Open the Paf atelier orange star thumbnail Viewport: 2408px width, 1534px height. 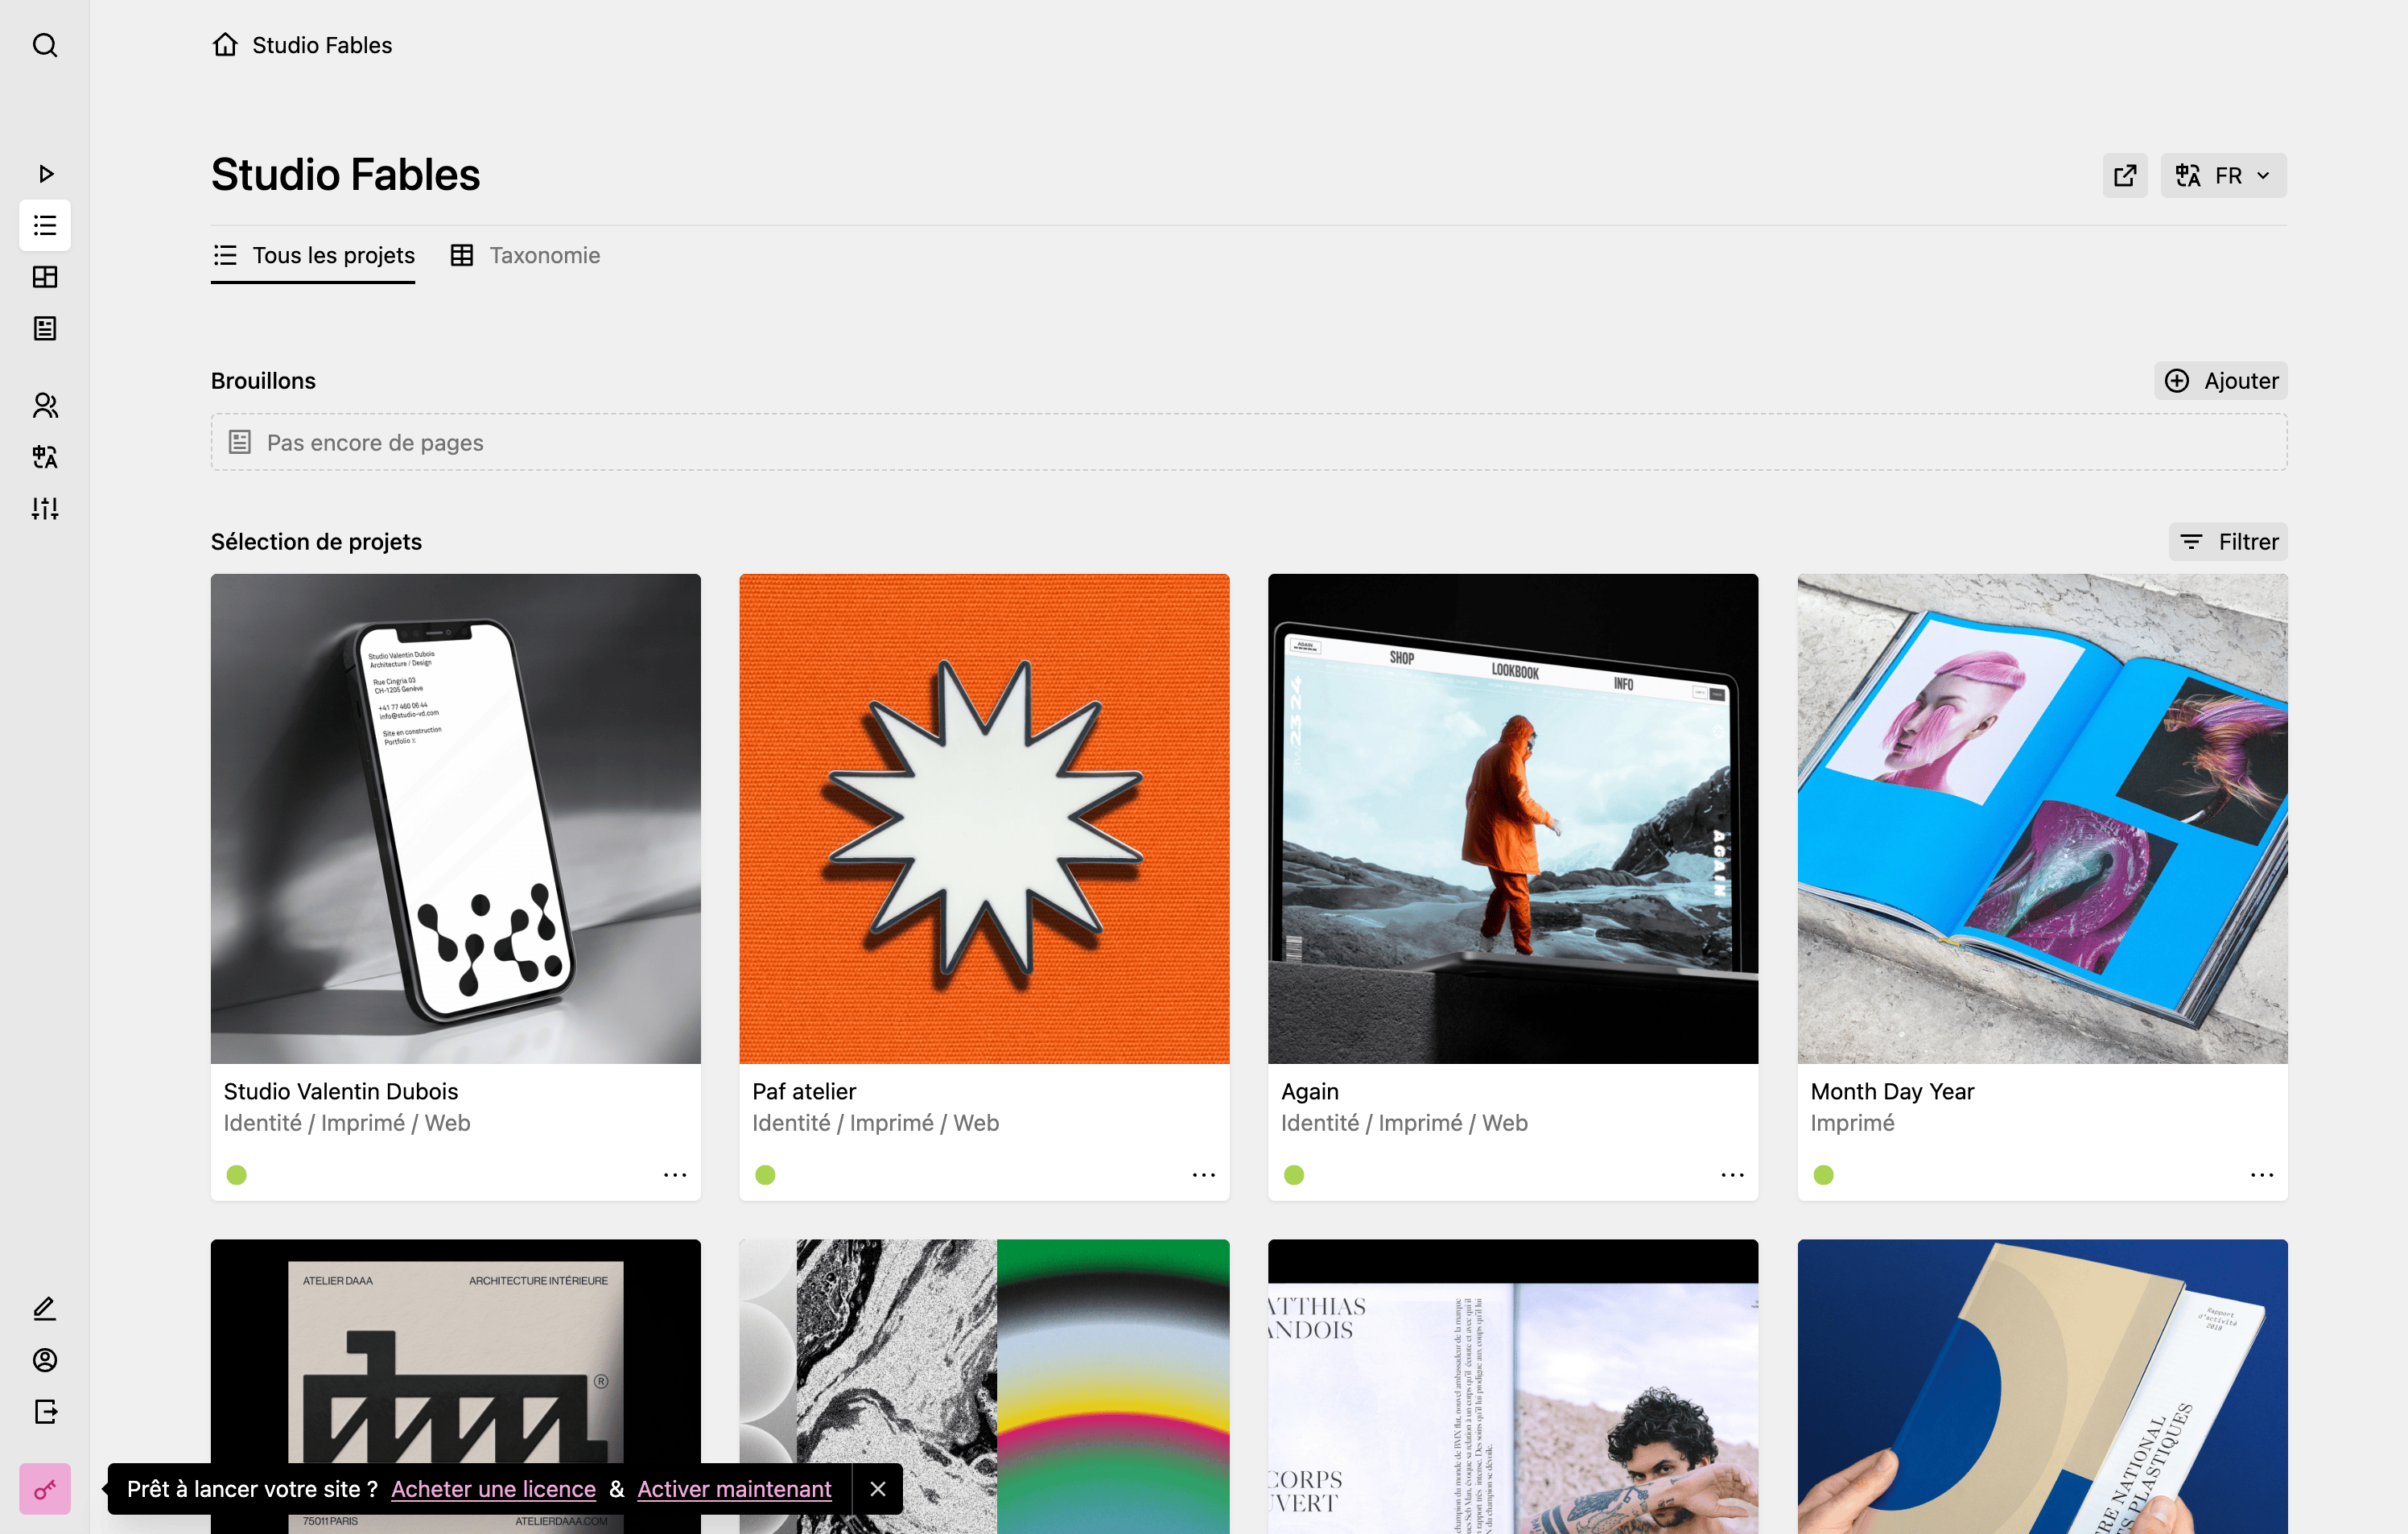click(x=984, y=818)
